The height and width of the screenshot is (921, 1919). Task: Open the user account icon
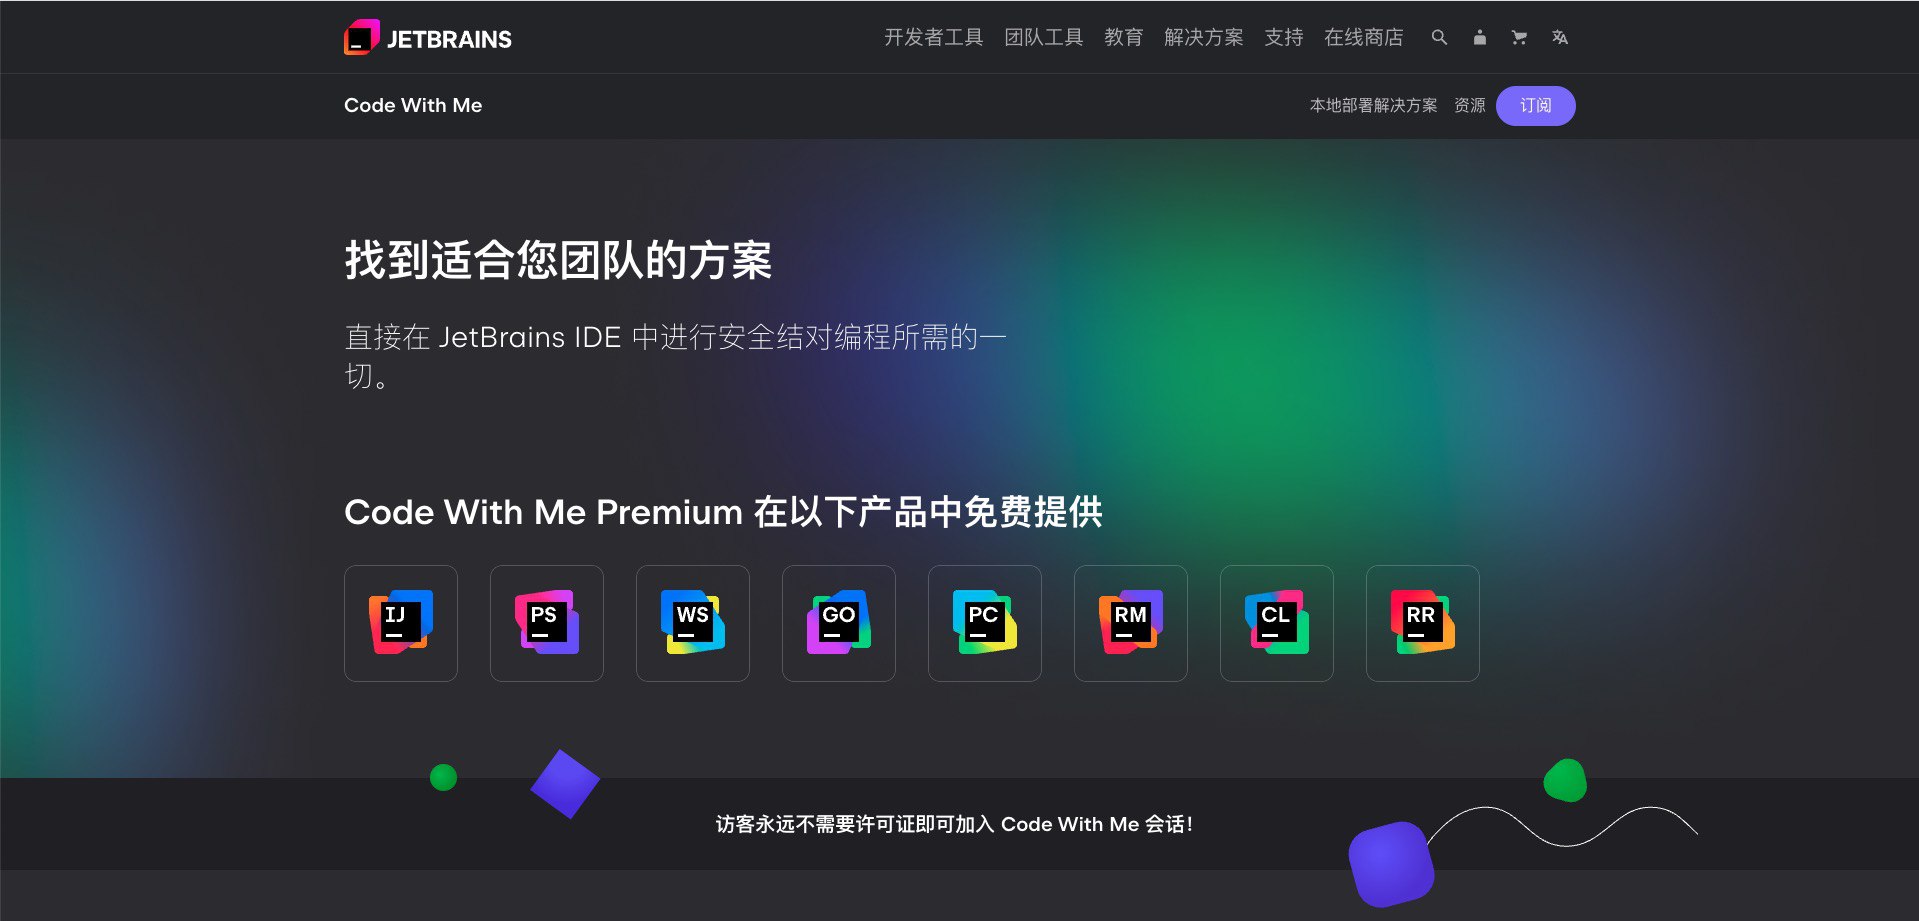[1479, 37]
